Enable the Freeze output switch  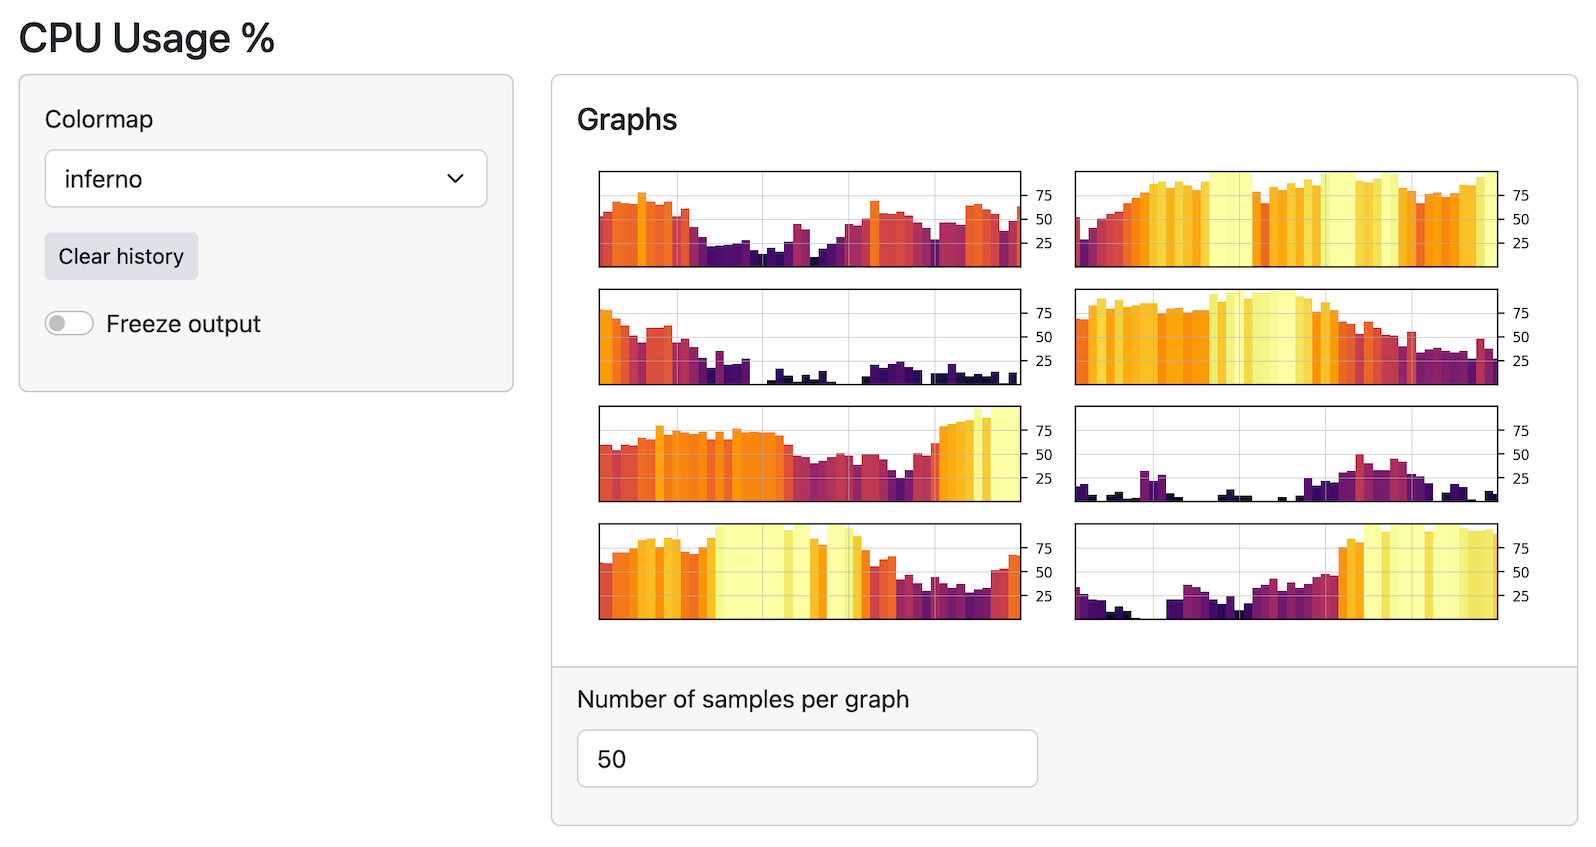point(69,323)
